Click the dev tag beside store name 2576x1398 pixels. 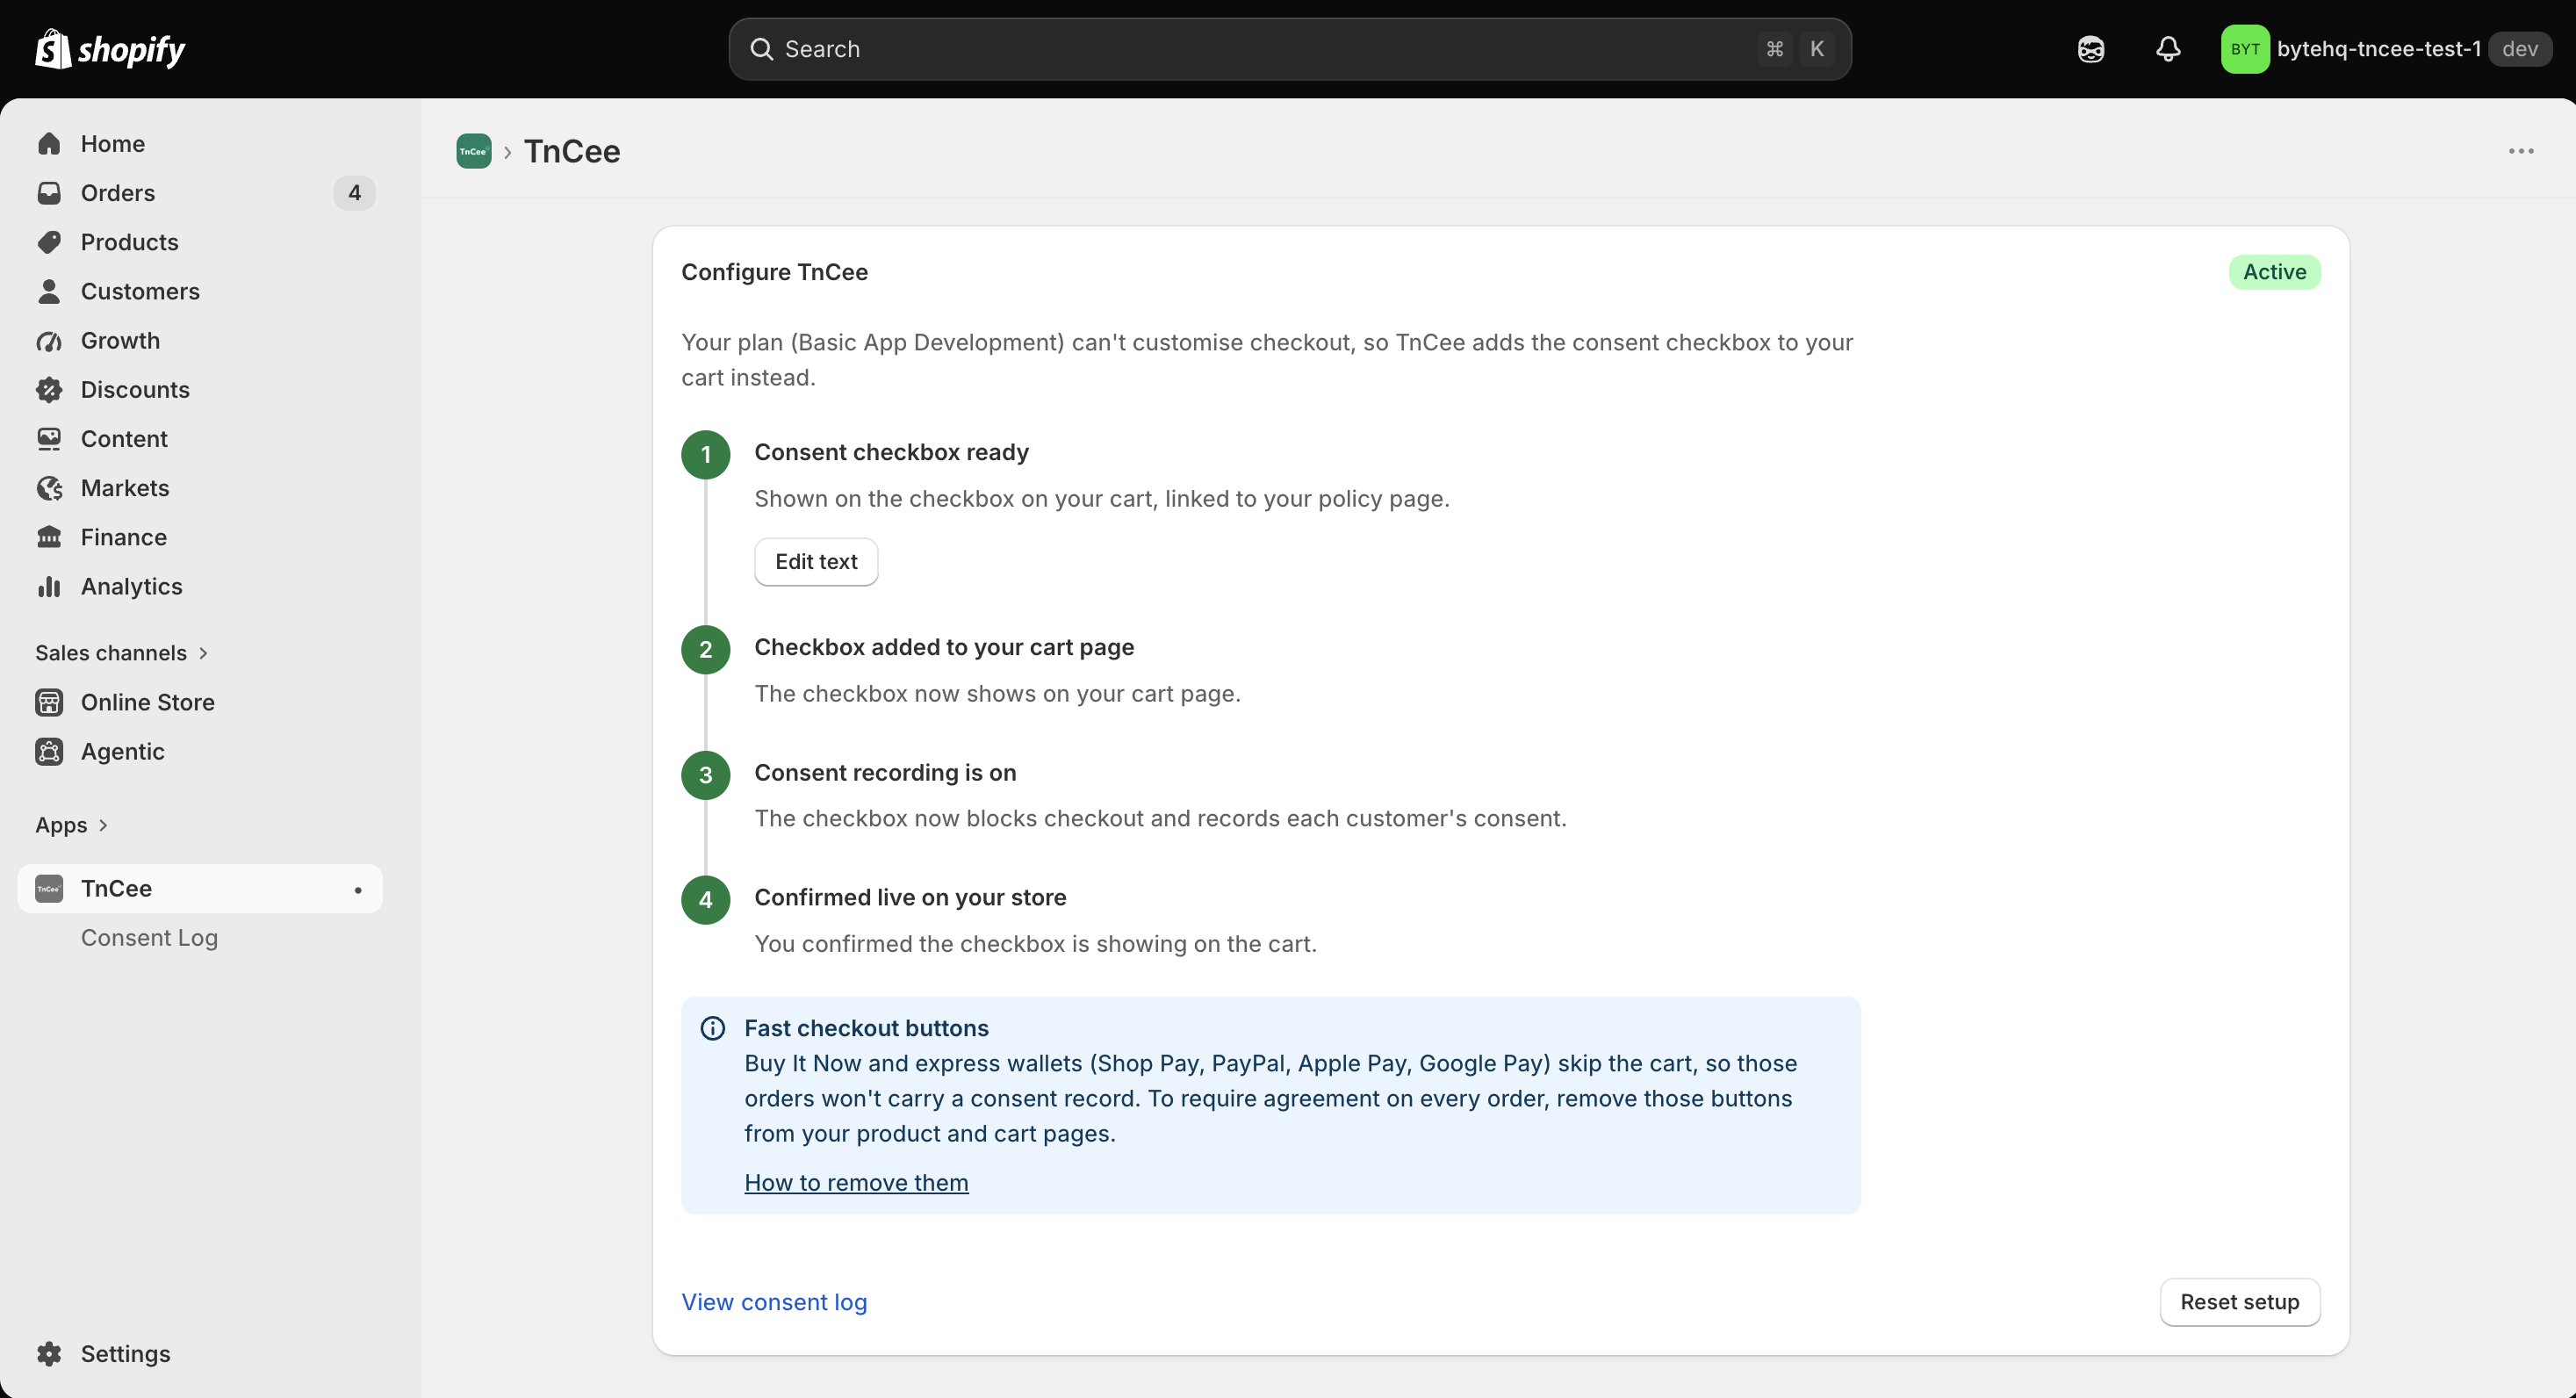pos(2520,49)
